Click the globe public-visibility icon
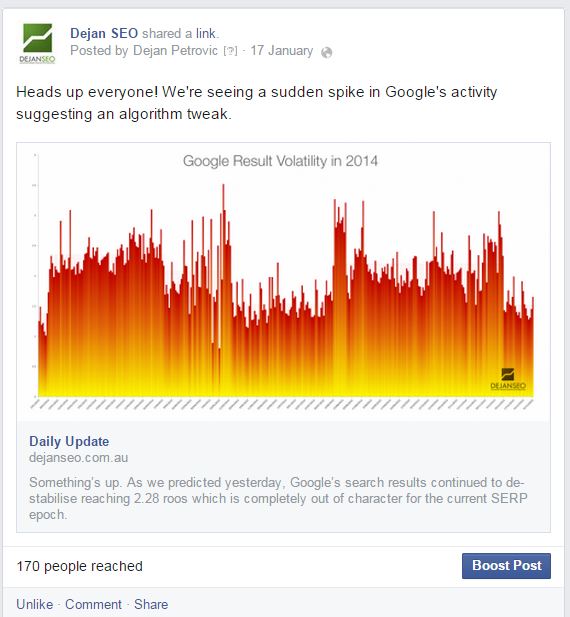This screenshot has height=617, width=570. pos(327,52)
